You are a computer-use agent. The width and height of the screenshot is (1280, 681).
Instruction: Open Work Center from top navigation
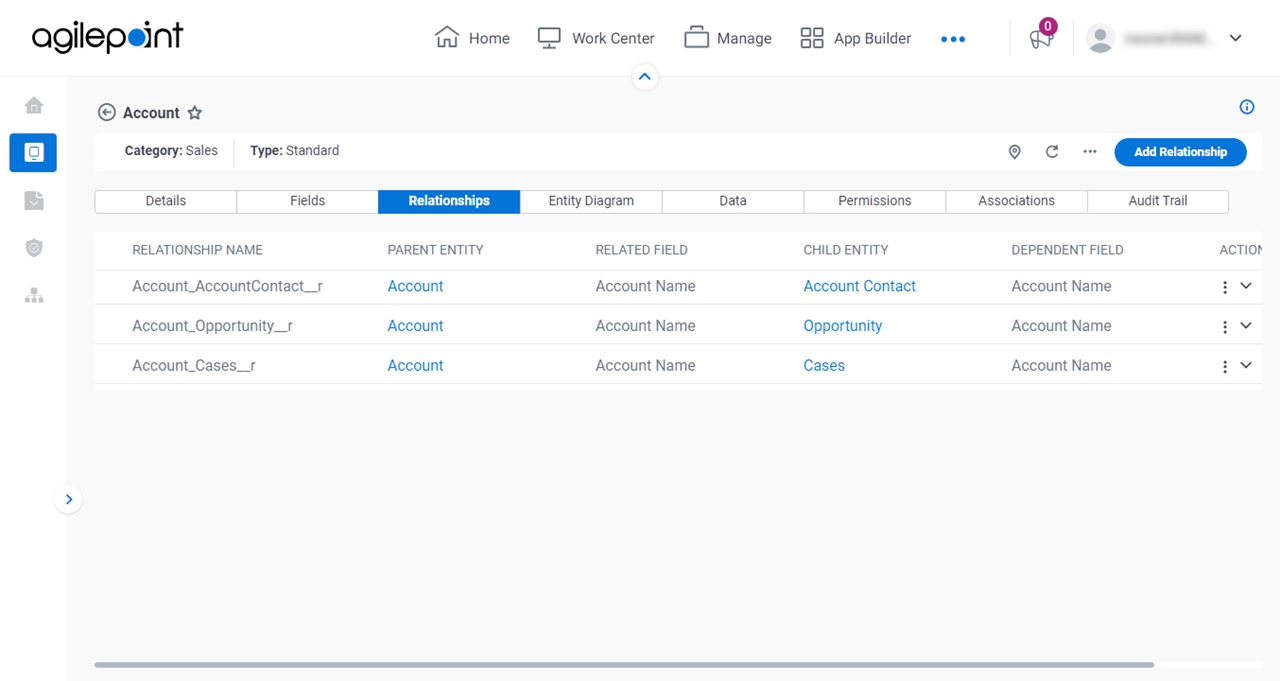(x=596, y=38)
